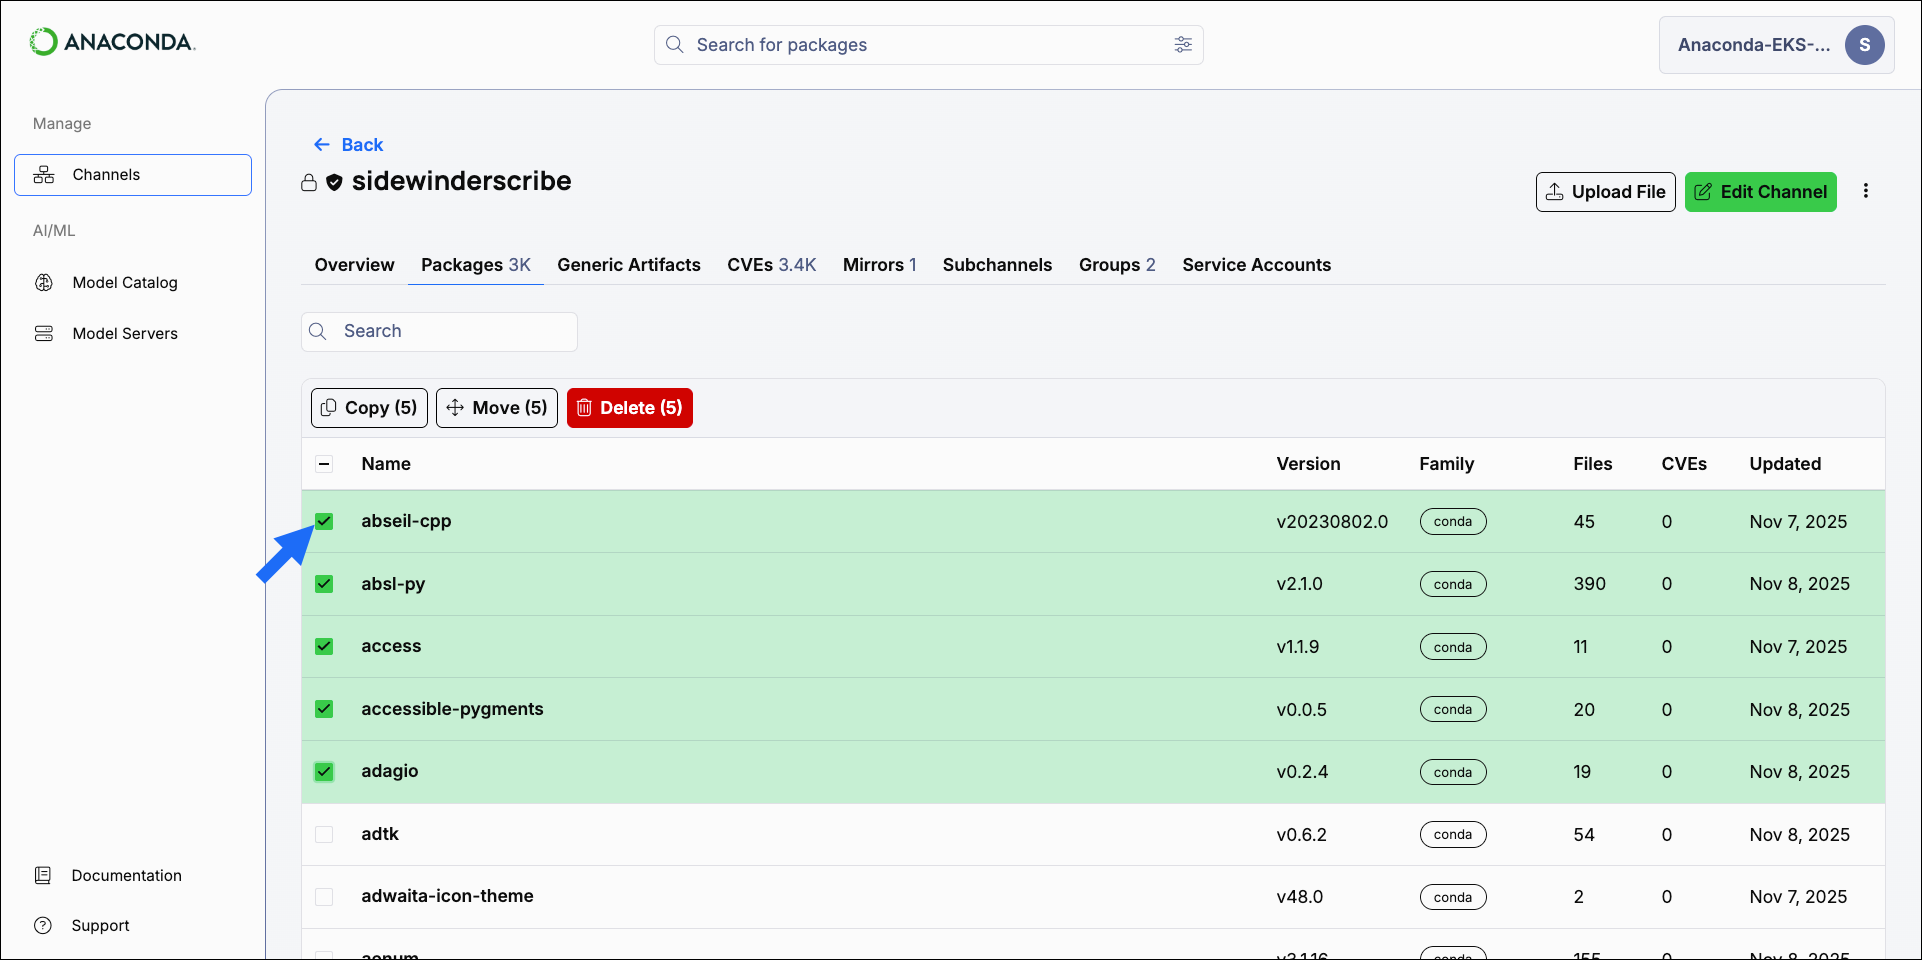Viewport: 1922px width, 960px height.
Task: Click the Support question mark icon
Action: [x=43, y=925]
